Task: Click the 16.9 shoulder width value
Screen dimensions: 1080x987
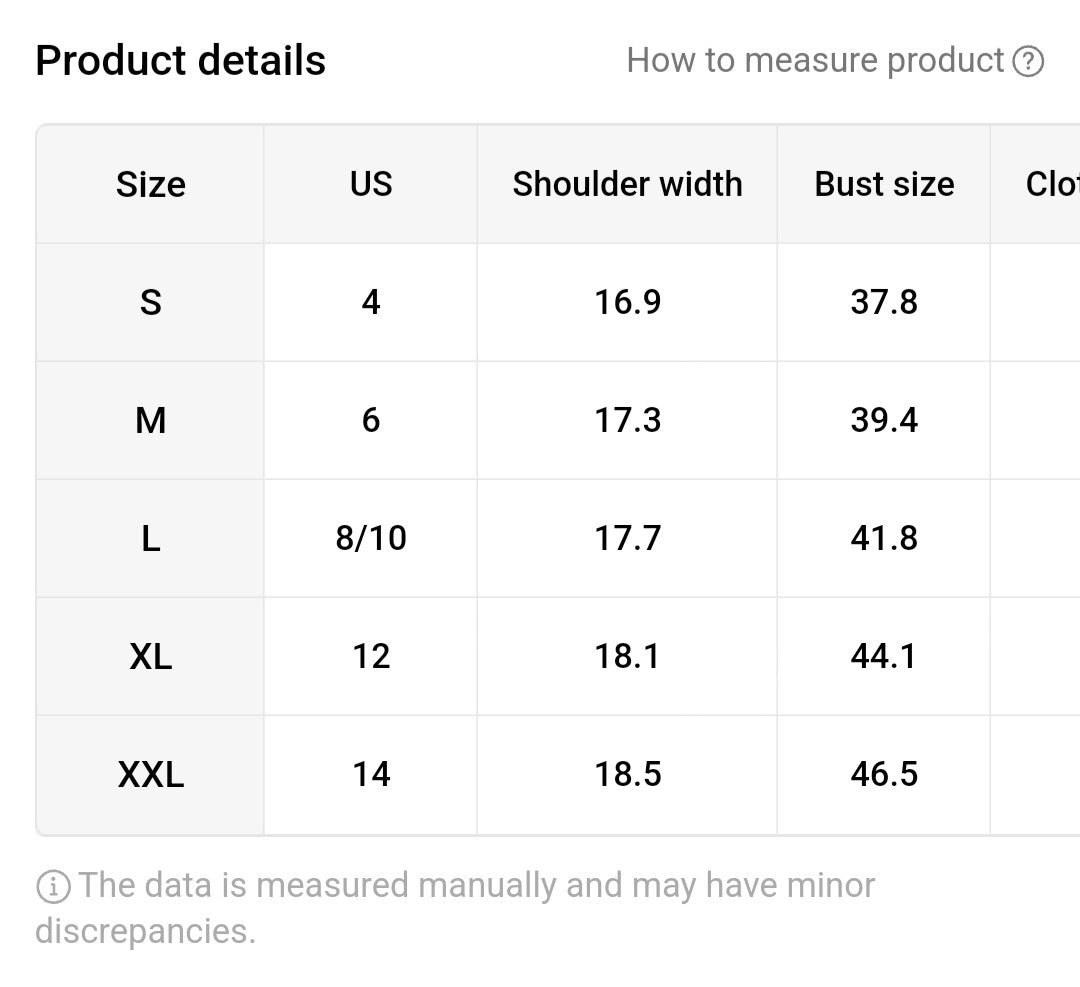Action: tap(627, 302)
